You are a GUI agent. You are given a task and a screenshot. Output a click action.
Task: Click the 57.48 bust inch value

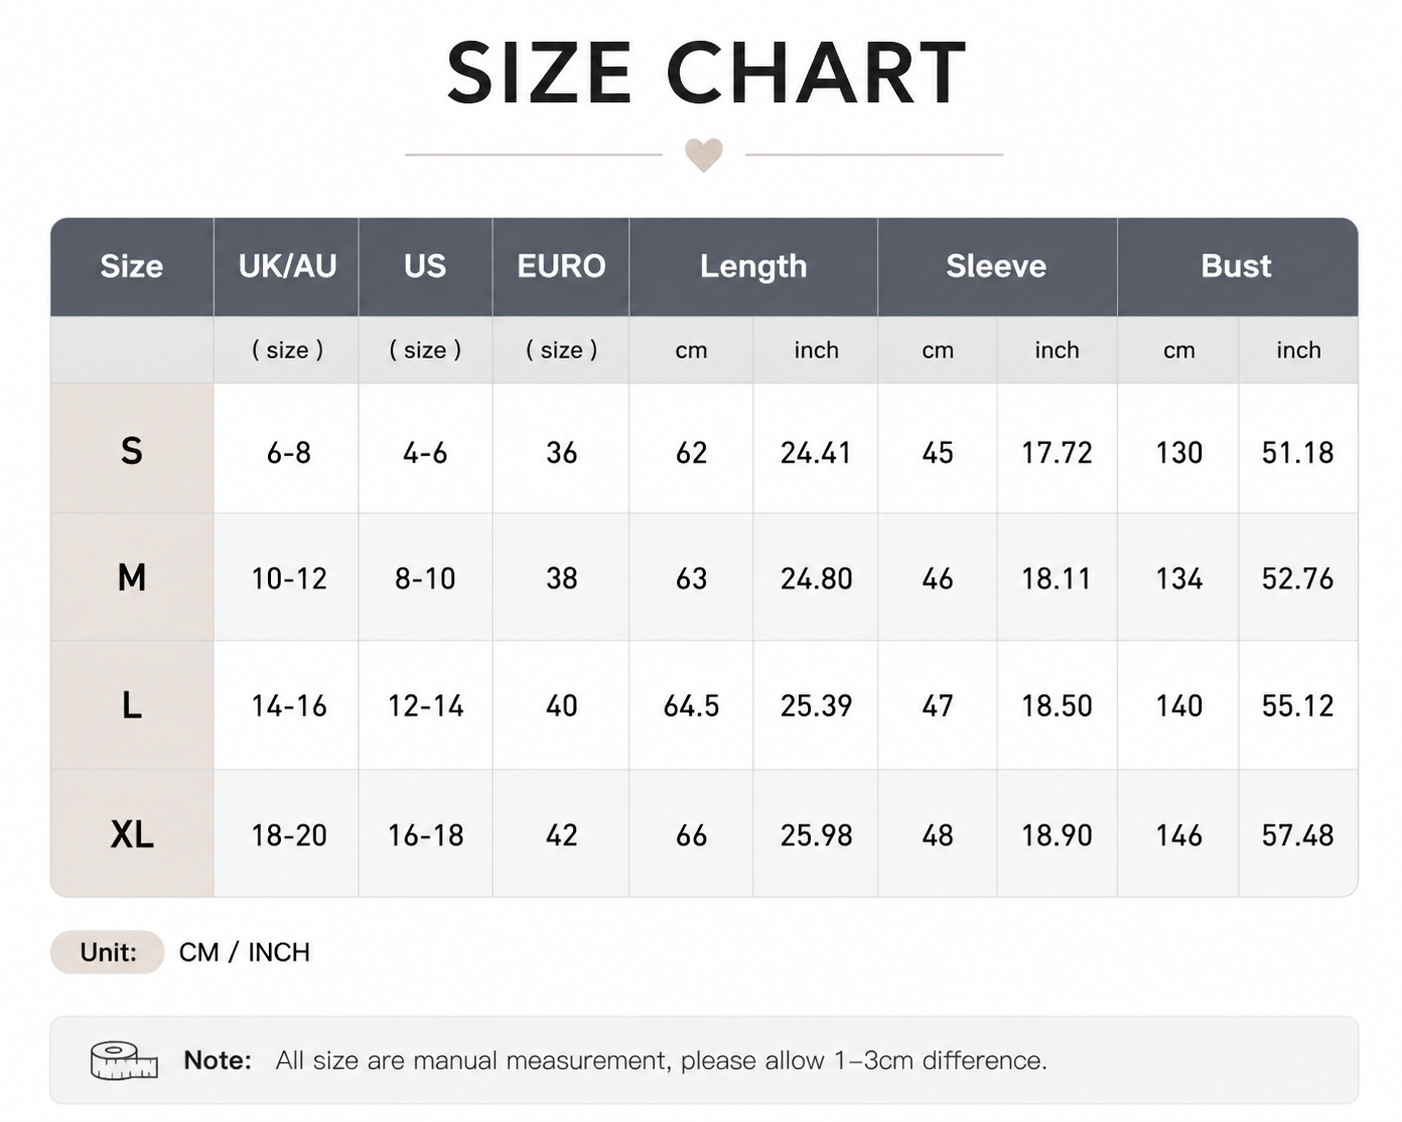[1297, 835]
